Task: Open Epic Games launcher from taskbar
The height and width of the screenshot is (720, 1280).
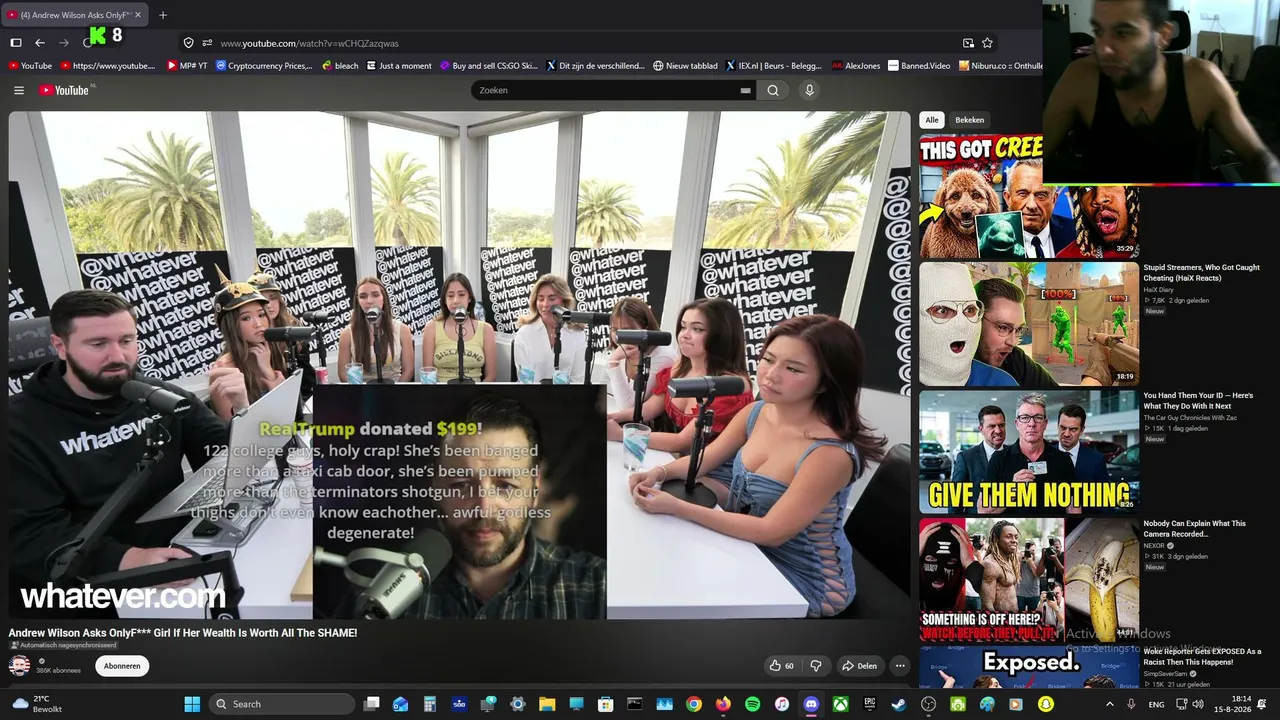Action: 870,704
